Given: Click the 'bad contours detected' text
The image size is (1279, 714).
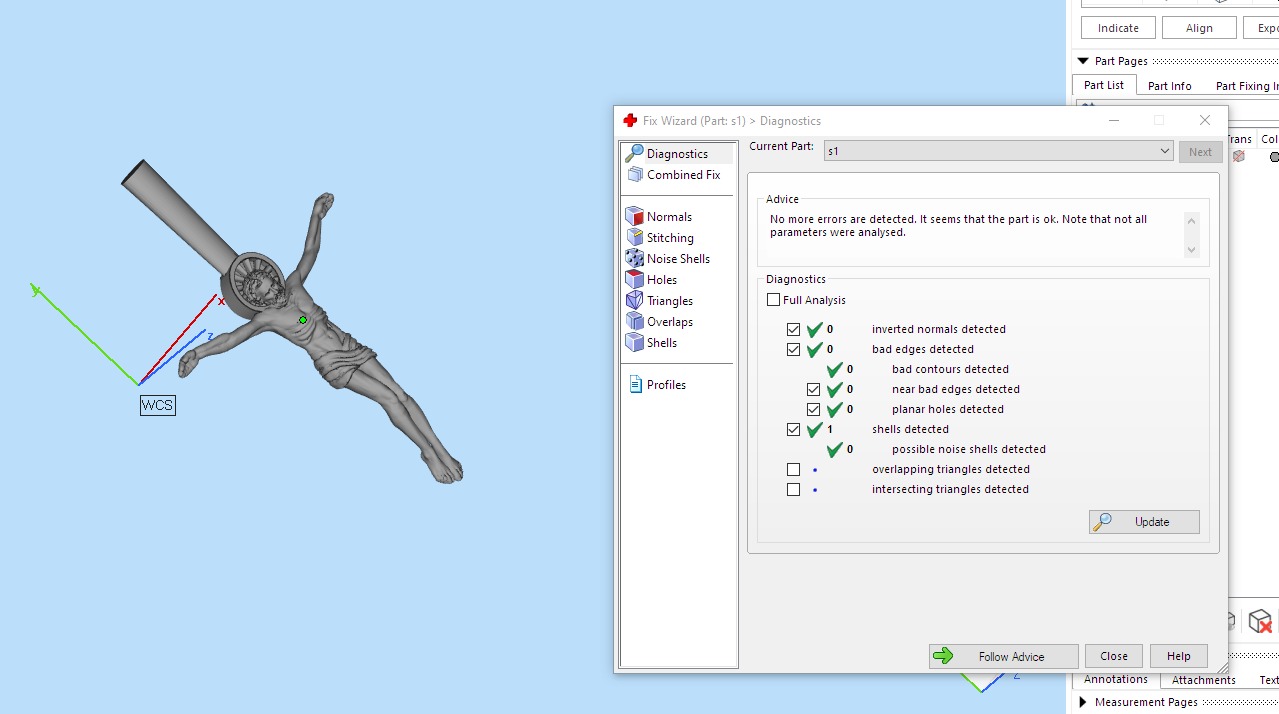Looking at the screenshot, I should [x=950, y=369].
